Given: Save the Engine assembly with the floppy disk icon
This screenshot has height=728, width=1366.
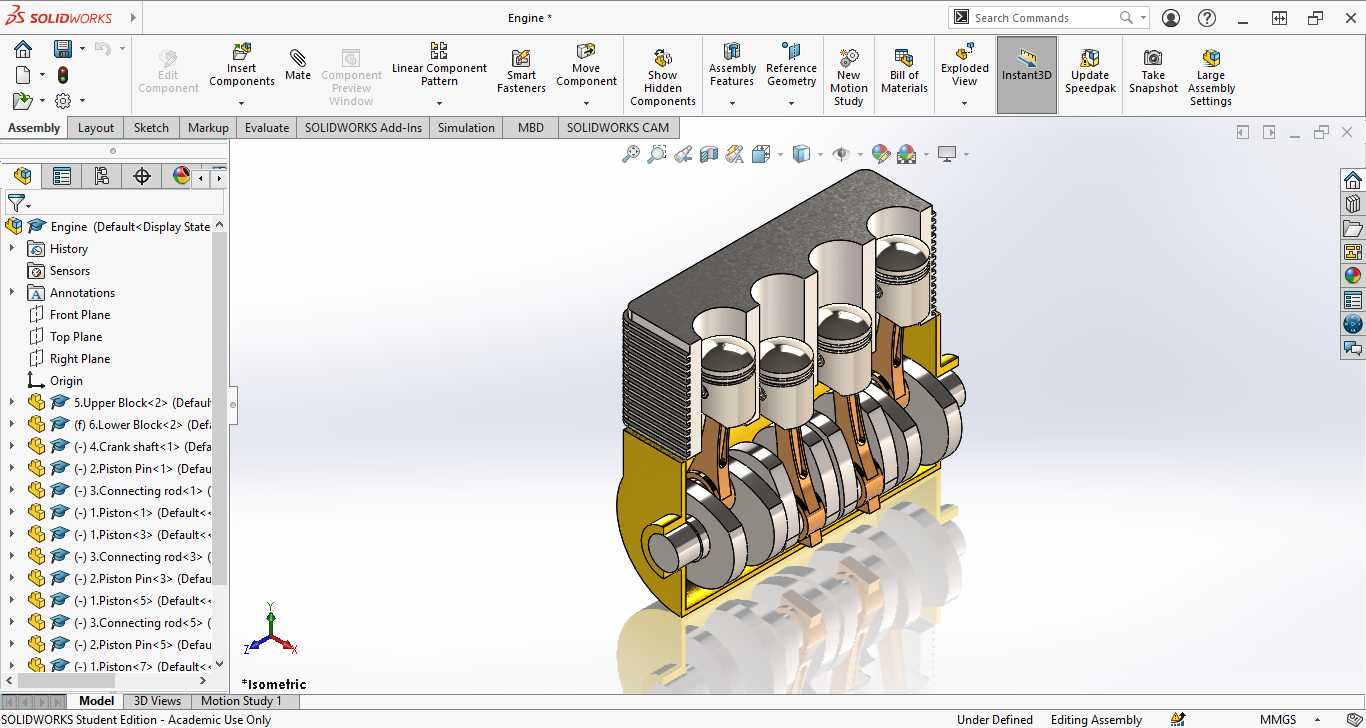Looking at the screenshot, I should [x=63, y=49].
